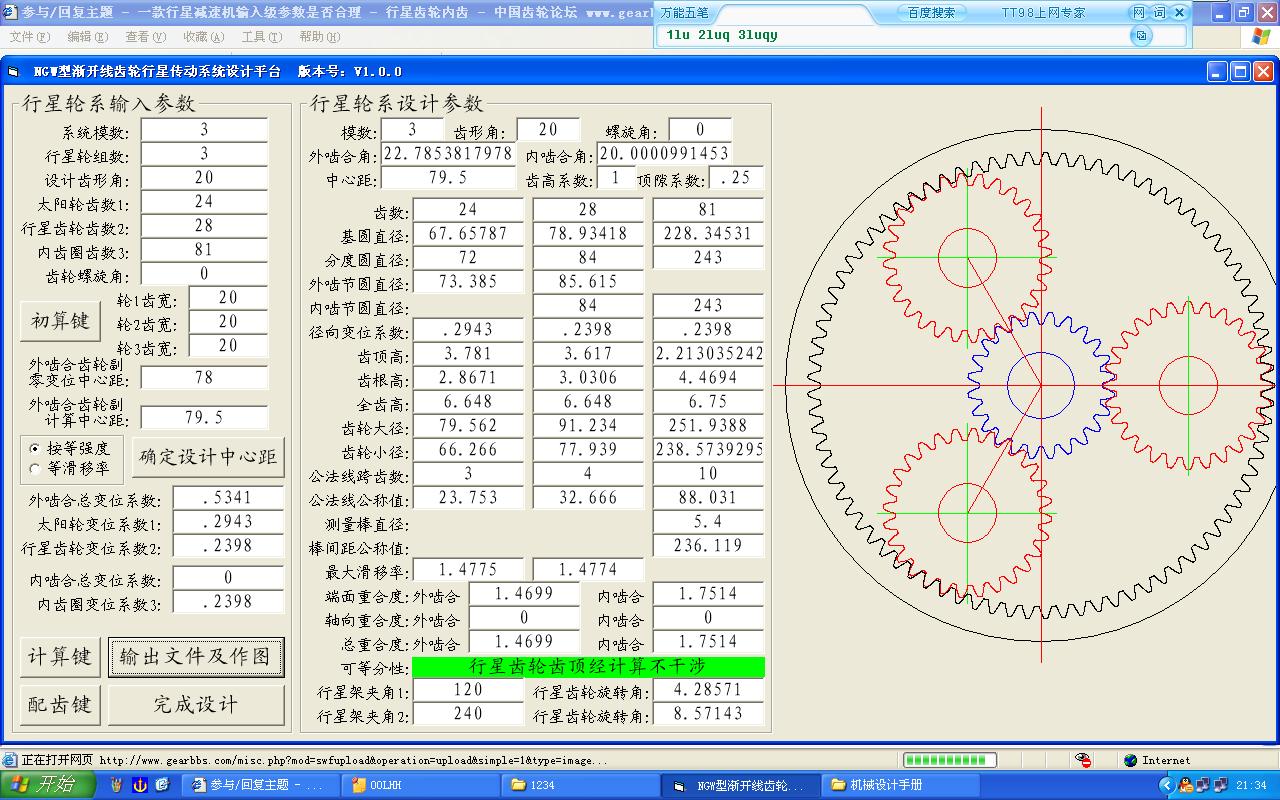Image resolution: width=1280 pixels, height=800 pixels.
Task: Click the 开始 Start button
Action: pyautogui.click(x=48, y=785)
